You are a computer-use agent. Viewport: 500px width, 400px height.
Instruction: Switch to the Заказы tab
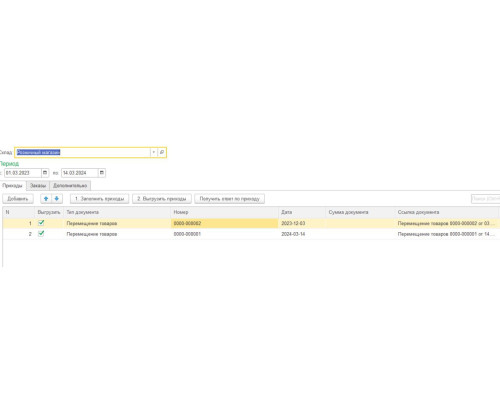point(38,185)
